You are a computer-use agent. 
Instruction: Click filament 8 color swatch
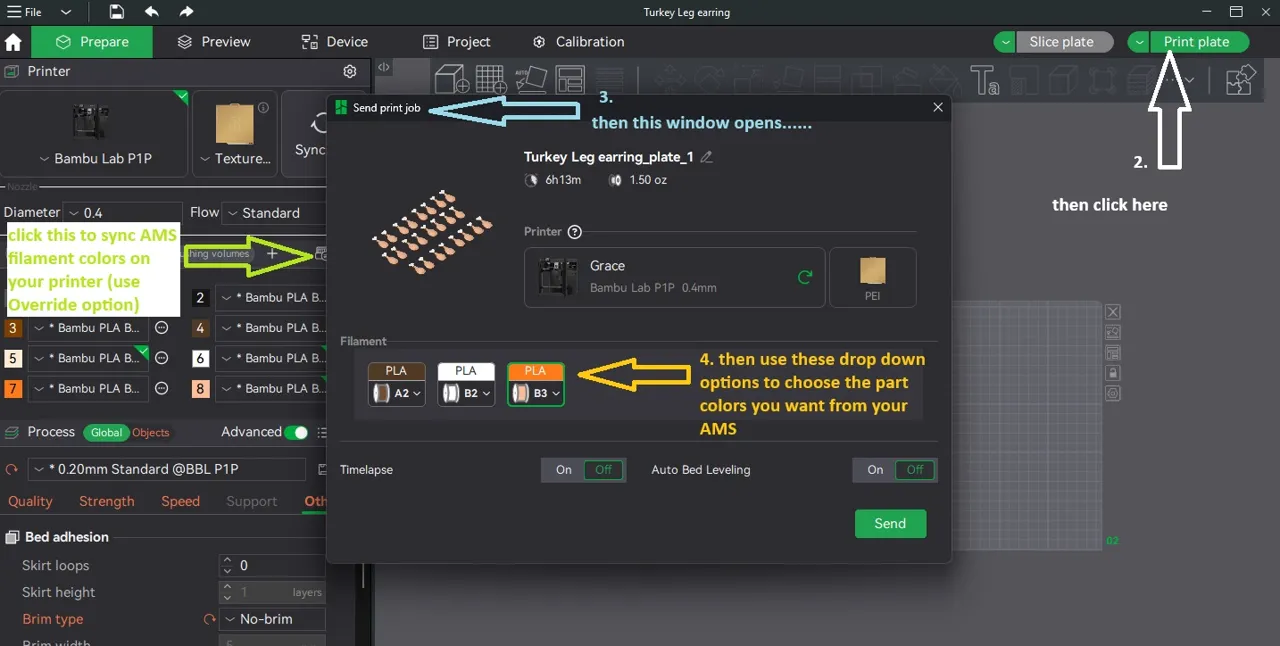200,388
